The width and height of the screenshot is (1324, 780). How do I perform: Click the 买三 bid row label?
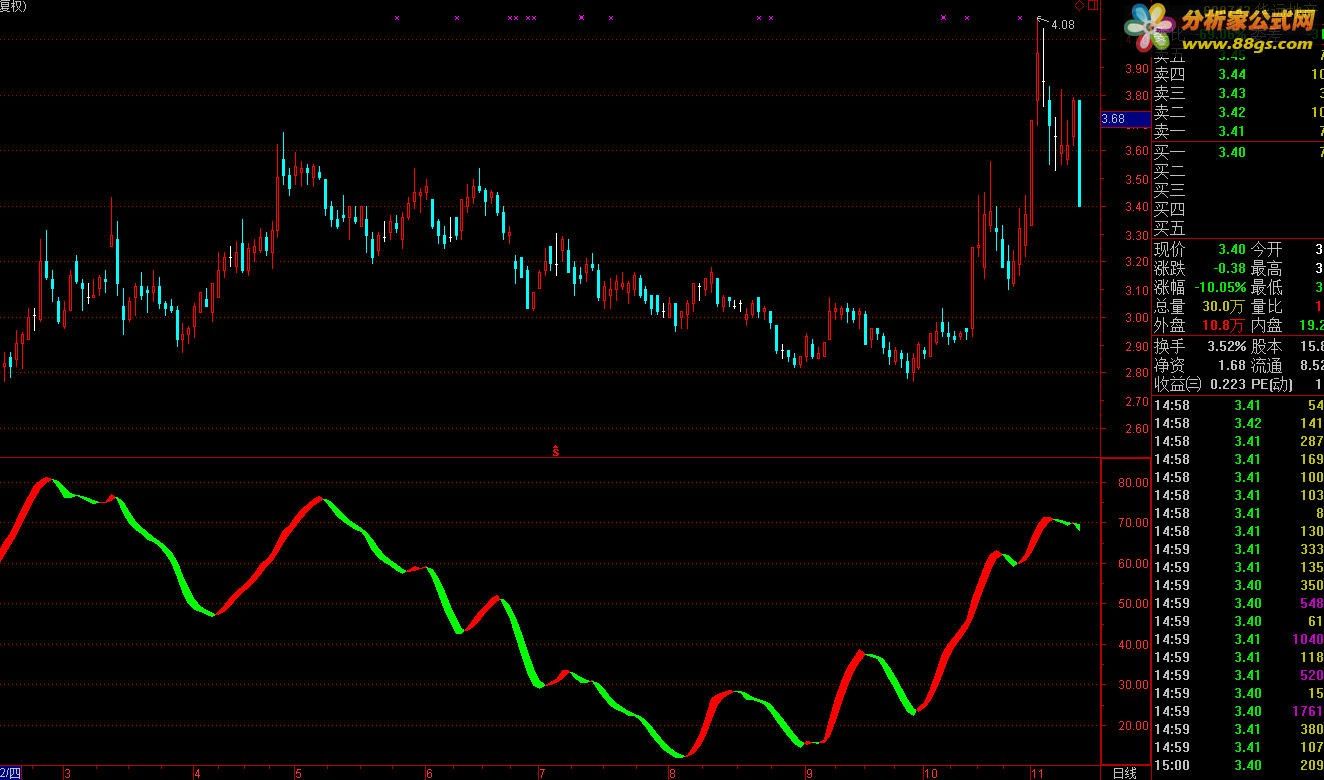[1169, 190]
